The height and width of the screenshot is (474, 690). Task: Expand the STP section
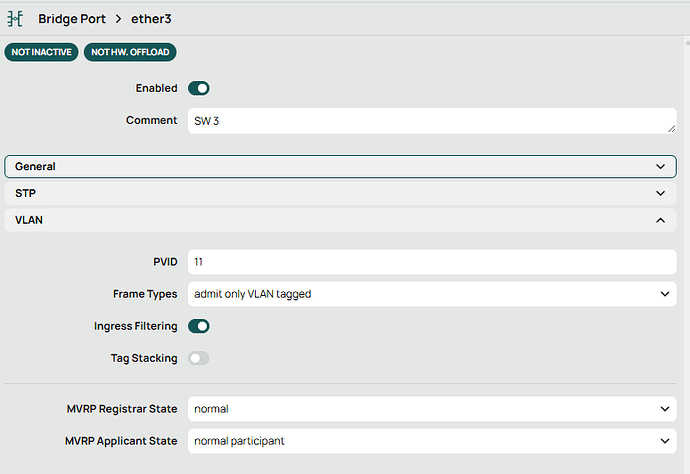point(340,193)
